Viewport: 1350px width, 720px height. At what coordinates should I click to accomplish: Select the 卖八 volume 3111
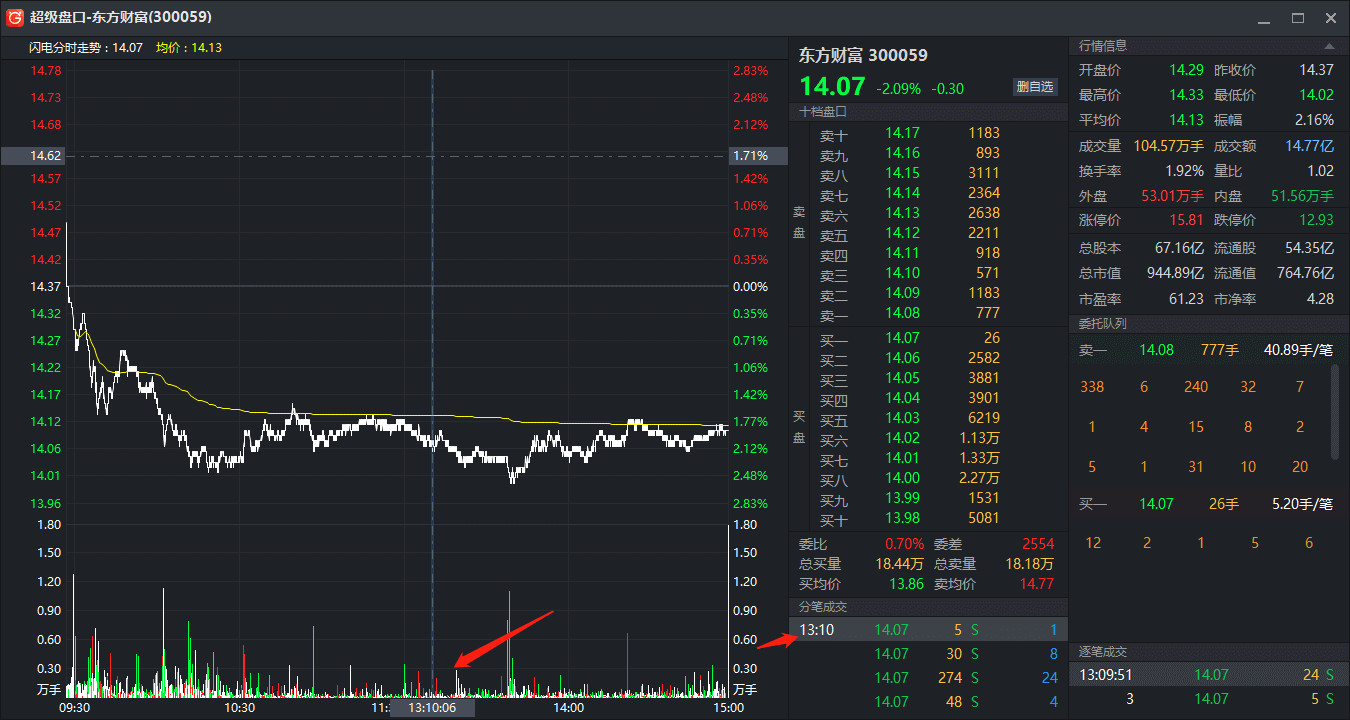(984, 173)
